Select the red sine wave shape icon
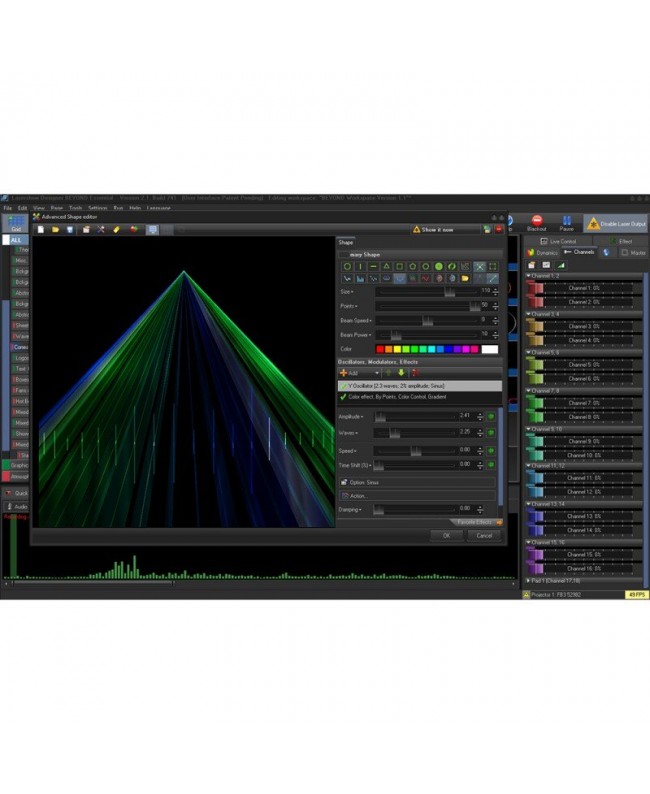650x794 pixels. [426, 279]
